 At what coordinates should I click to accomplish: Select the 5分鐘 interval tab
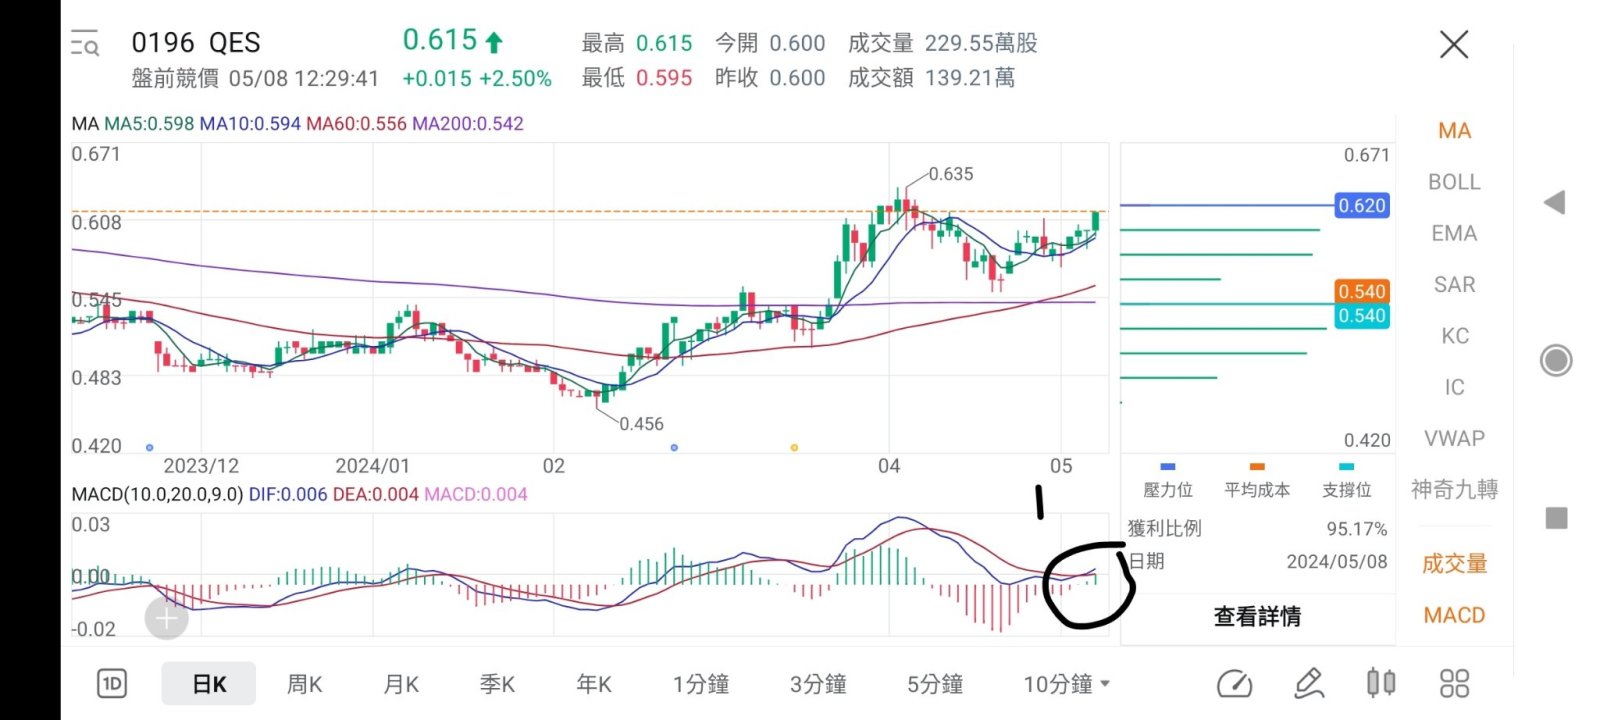point(935,684)
